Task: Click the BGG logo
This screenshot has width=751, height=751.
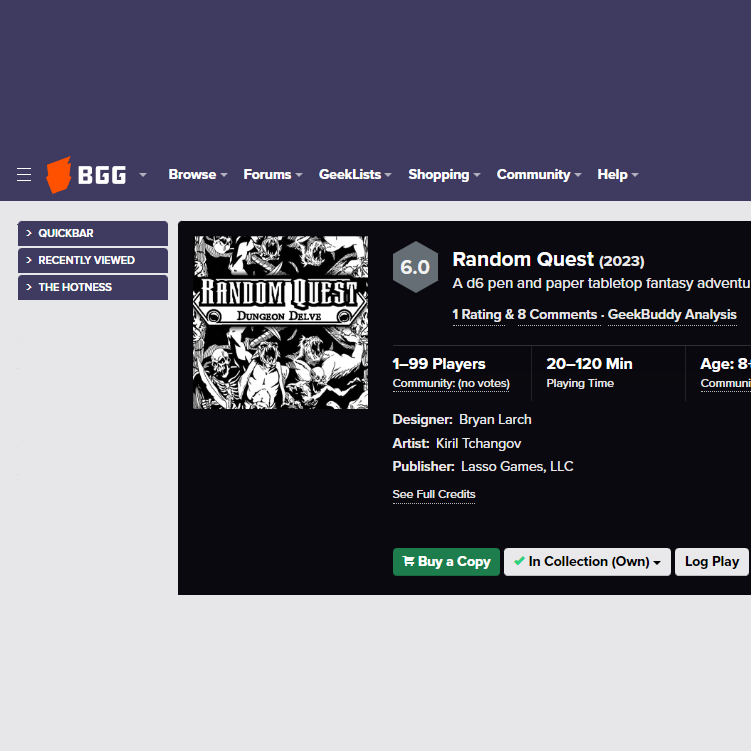Action: click(x=86, y=175)
